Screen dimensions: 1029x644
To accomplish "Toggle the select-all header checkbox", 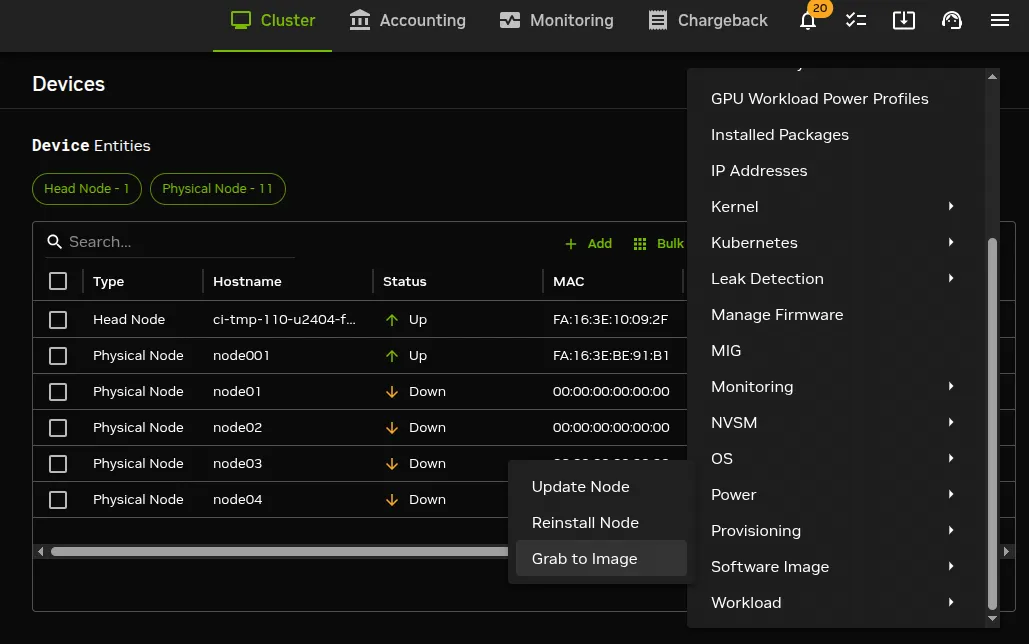I will pos(58,281).
